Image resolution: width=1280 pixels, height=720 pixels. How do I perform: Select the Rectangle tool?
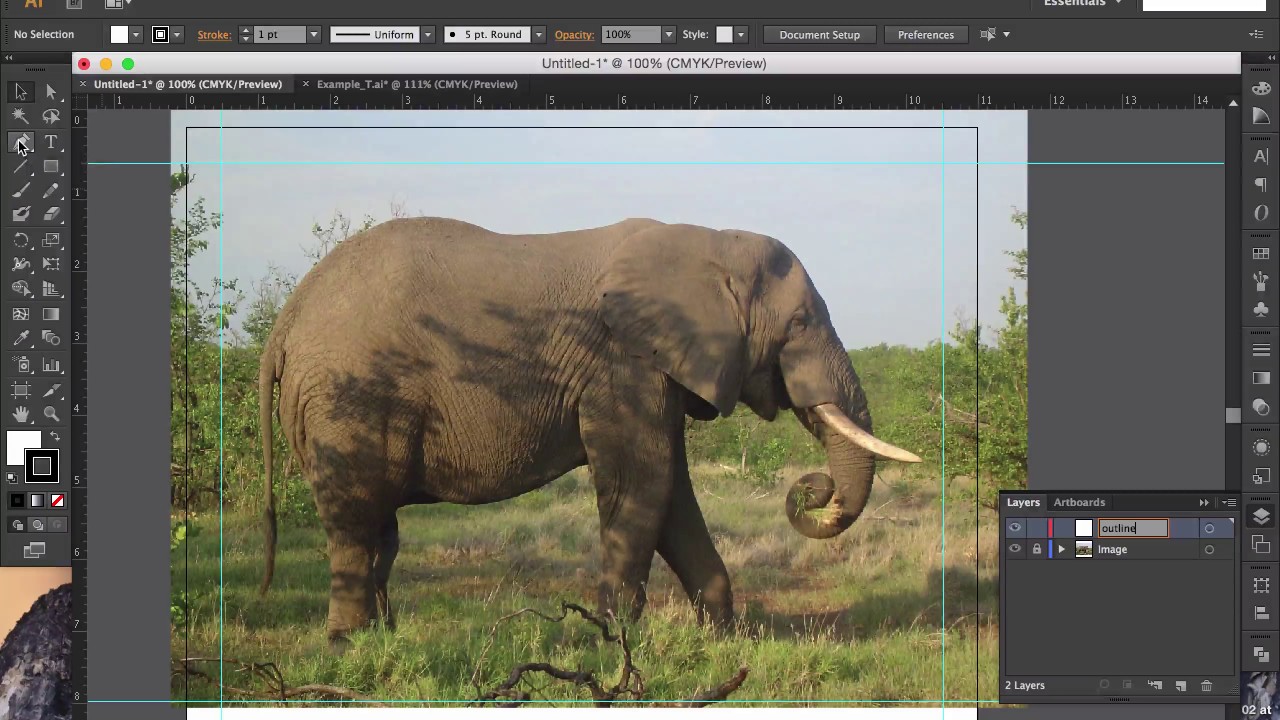[x=51, y=167]
